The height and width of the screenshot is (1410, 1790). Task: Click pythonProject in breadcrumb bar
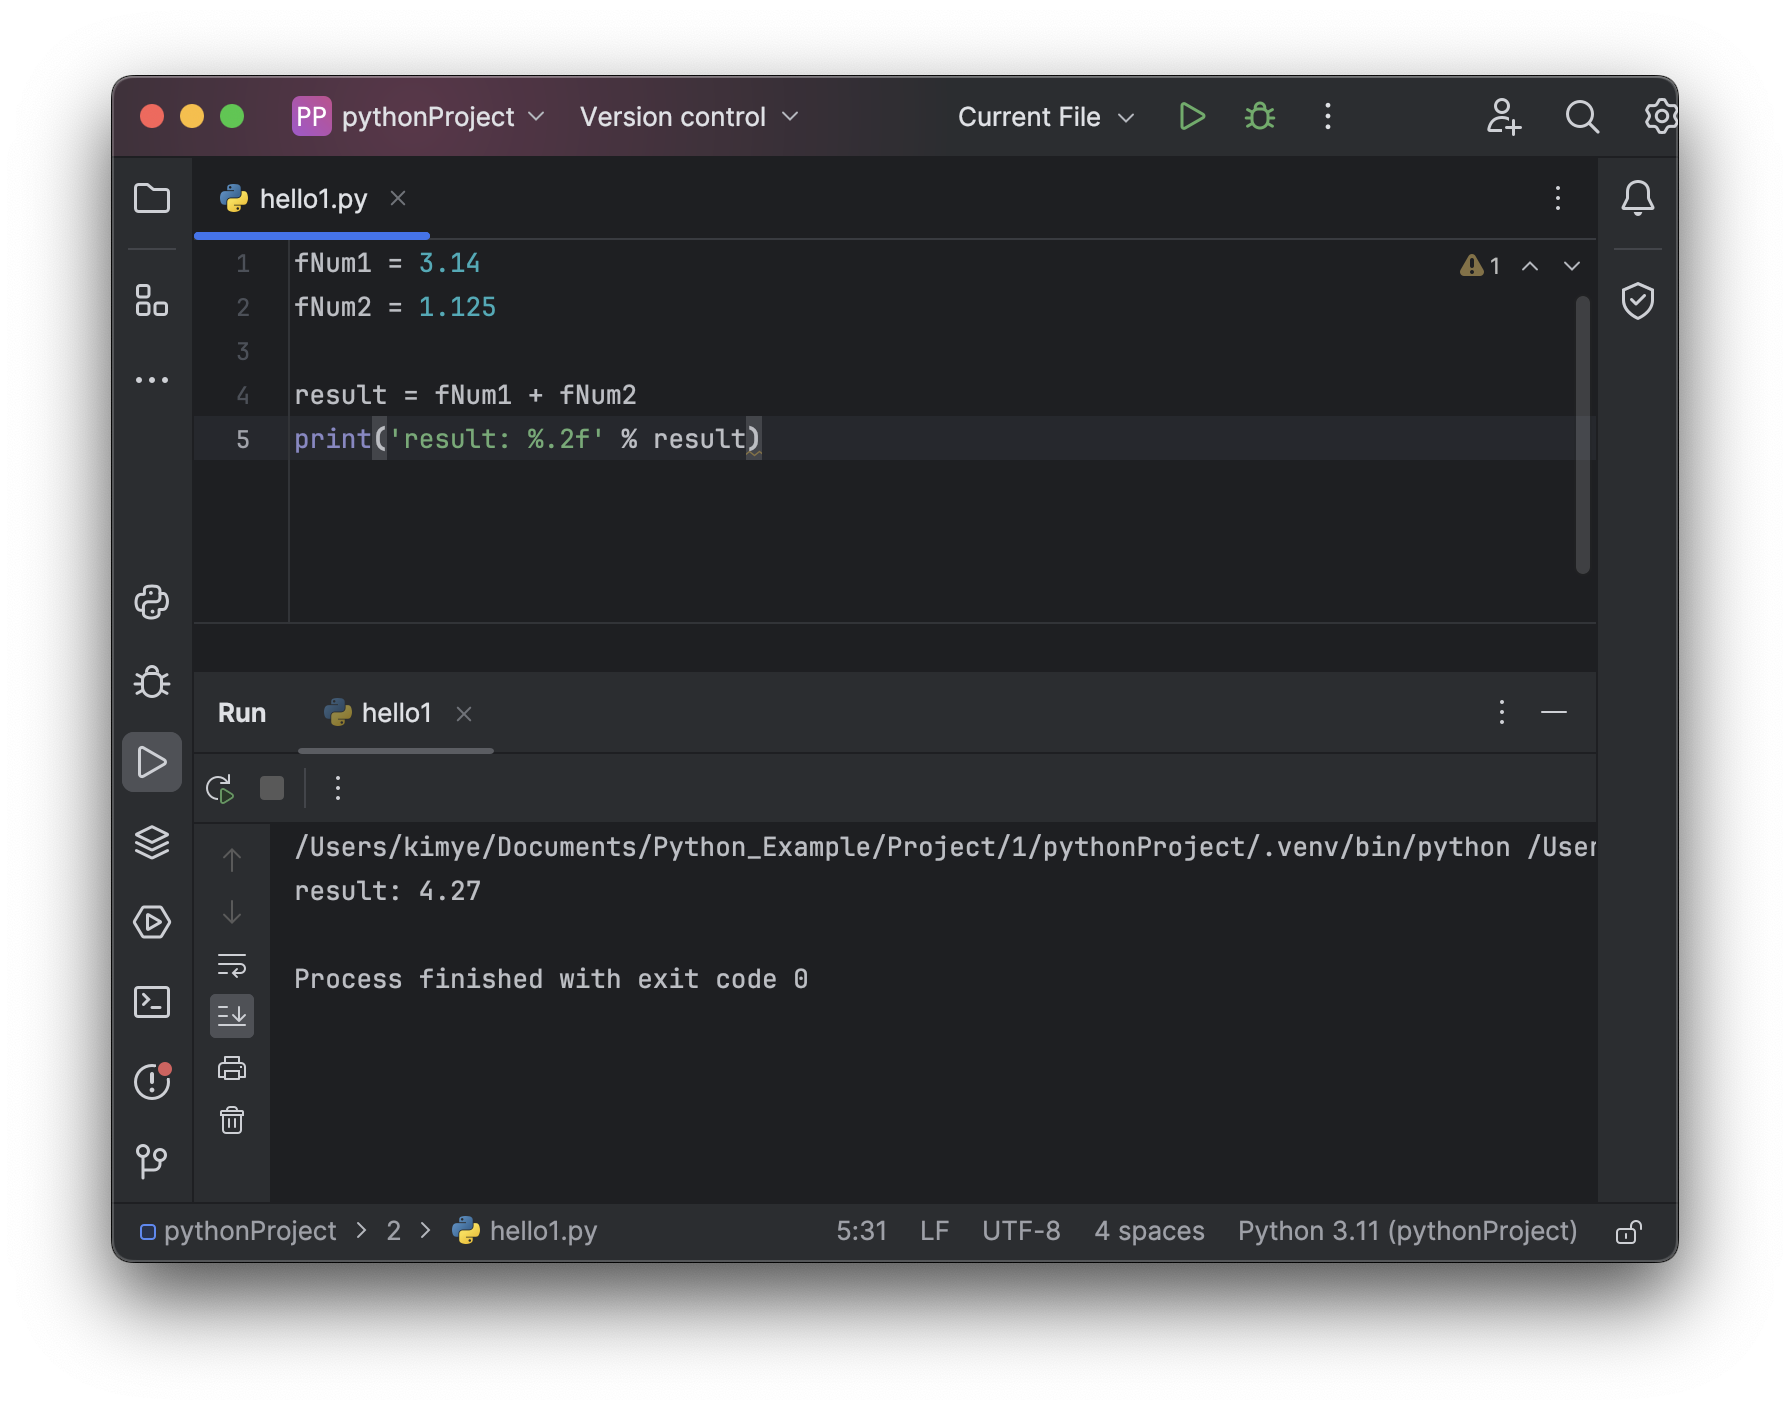click(238, 1231)
